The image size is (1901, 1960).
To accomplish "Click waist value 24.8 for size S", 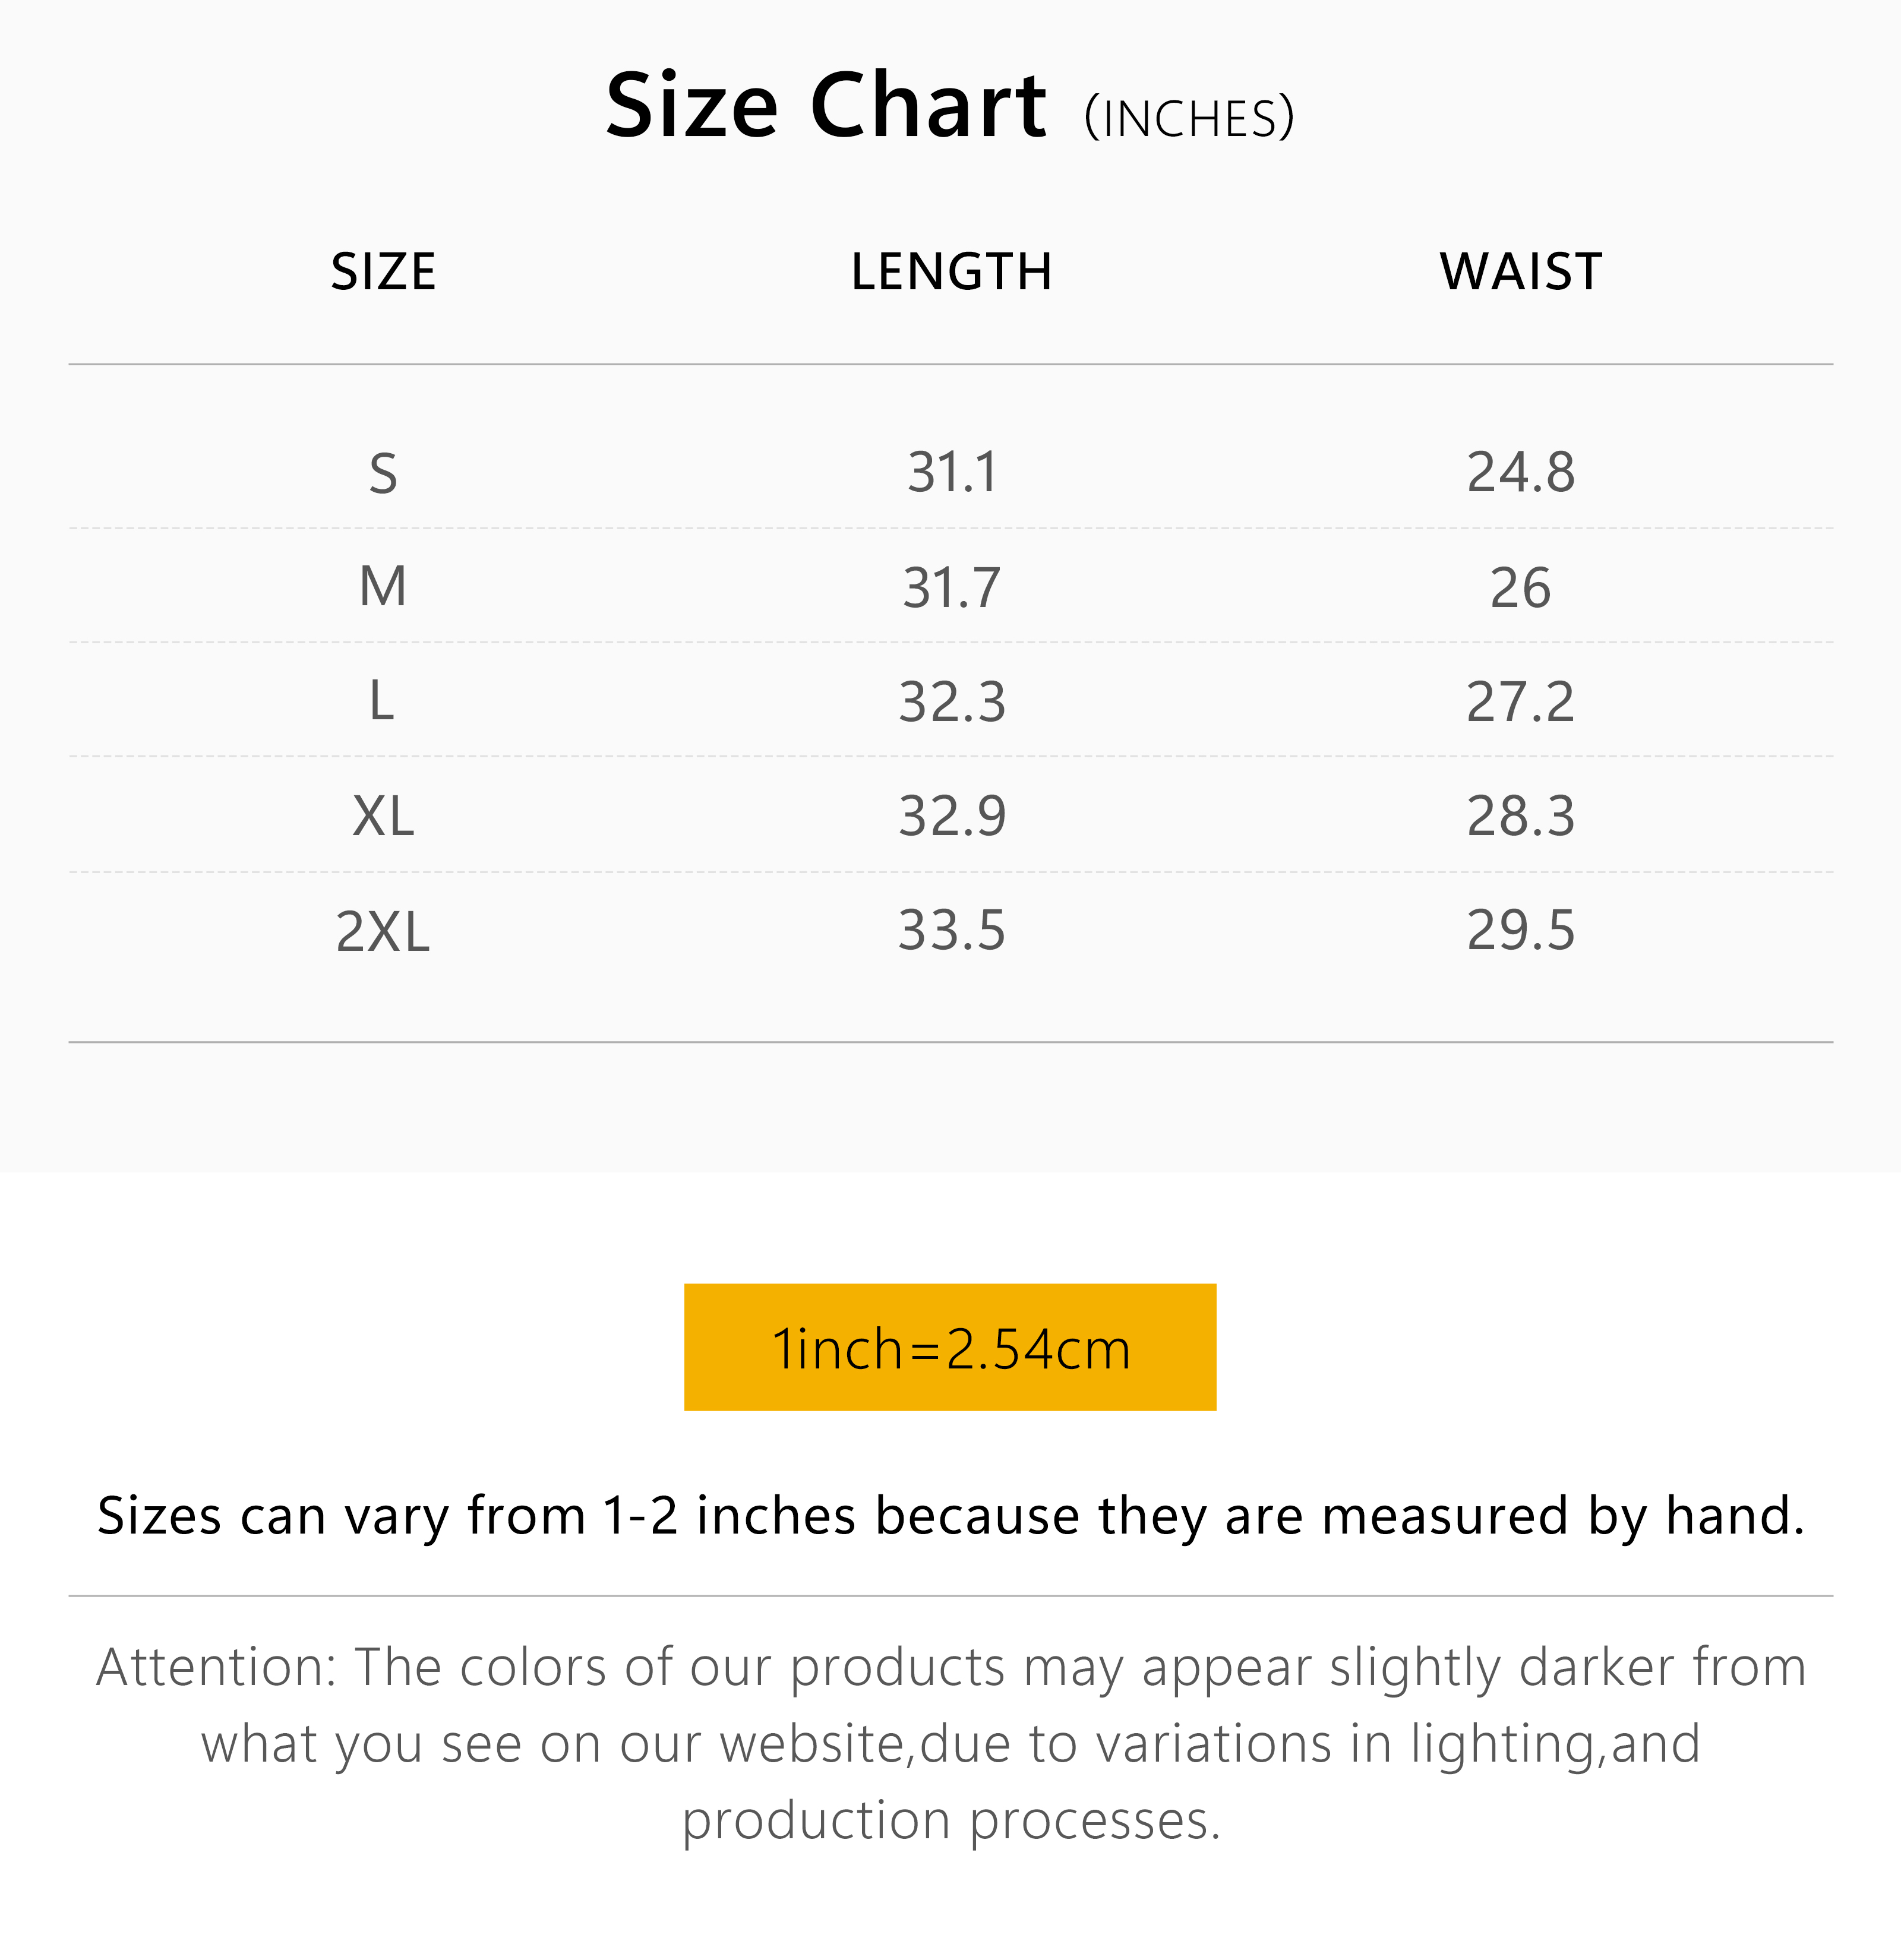I will point(1520,473).
